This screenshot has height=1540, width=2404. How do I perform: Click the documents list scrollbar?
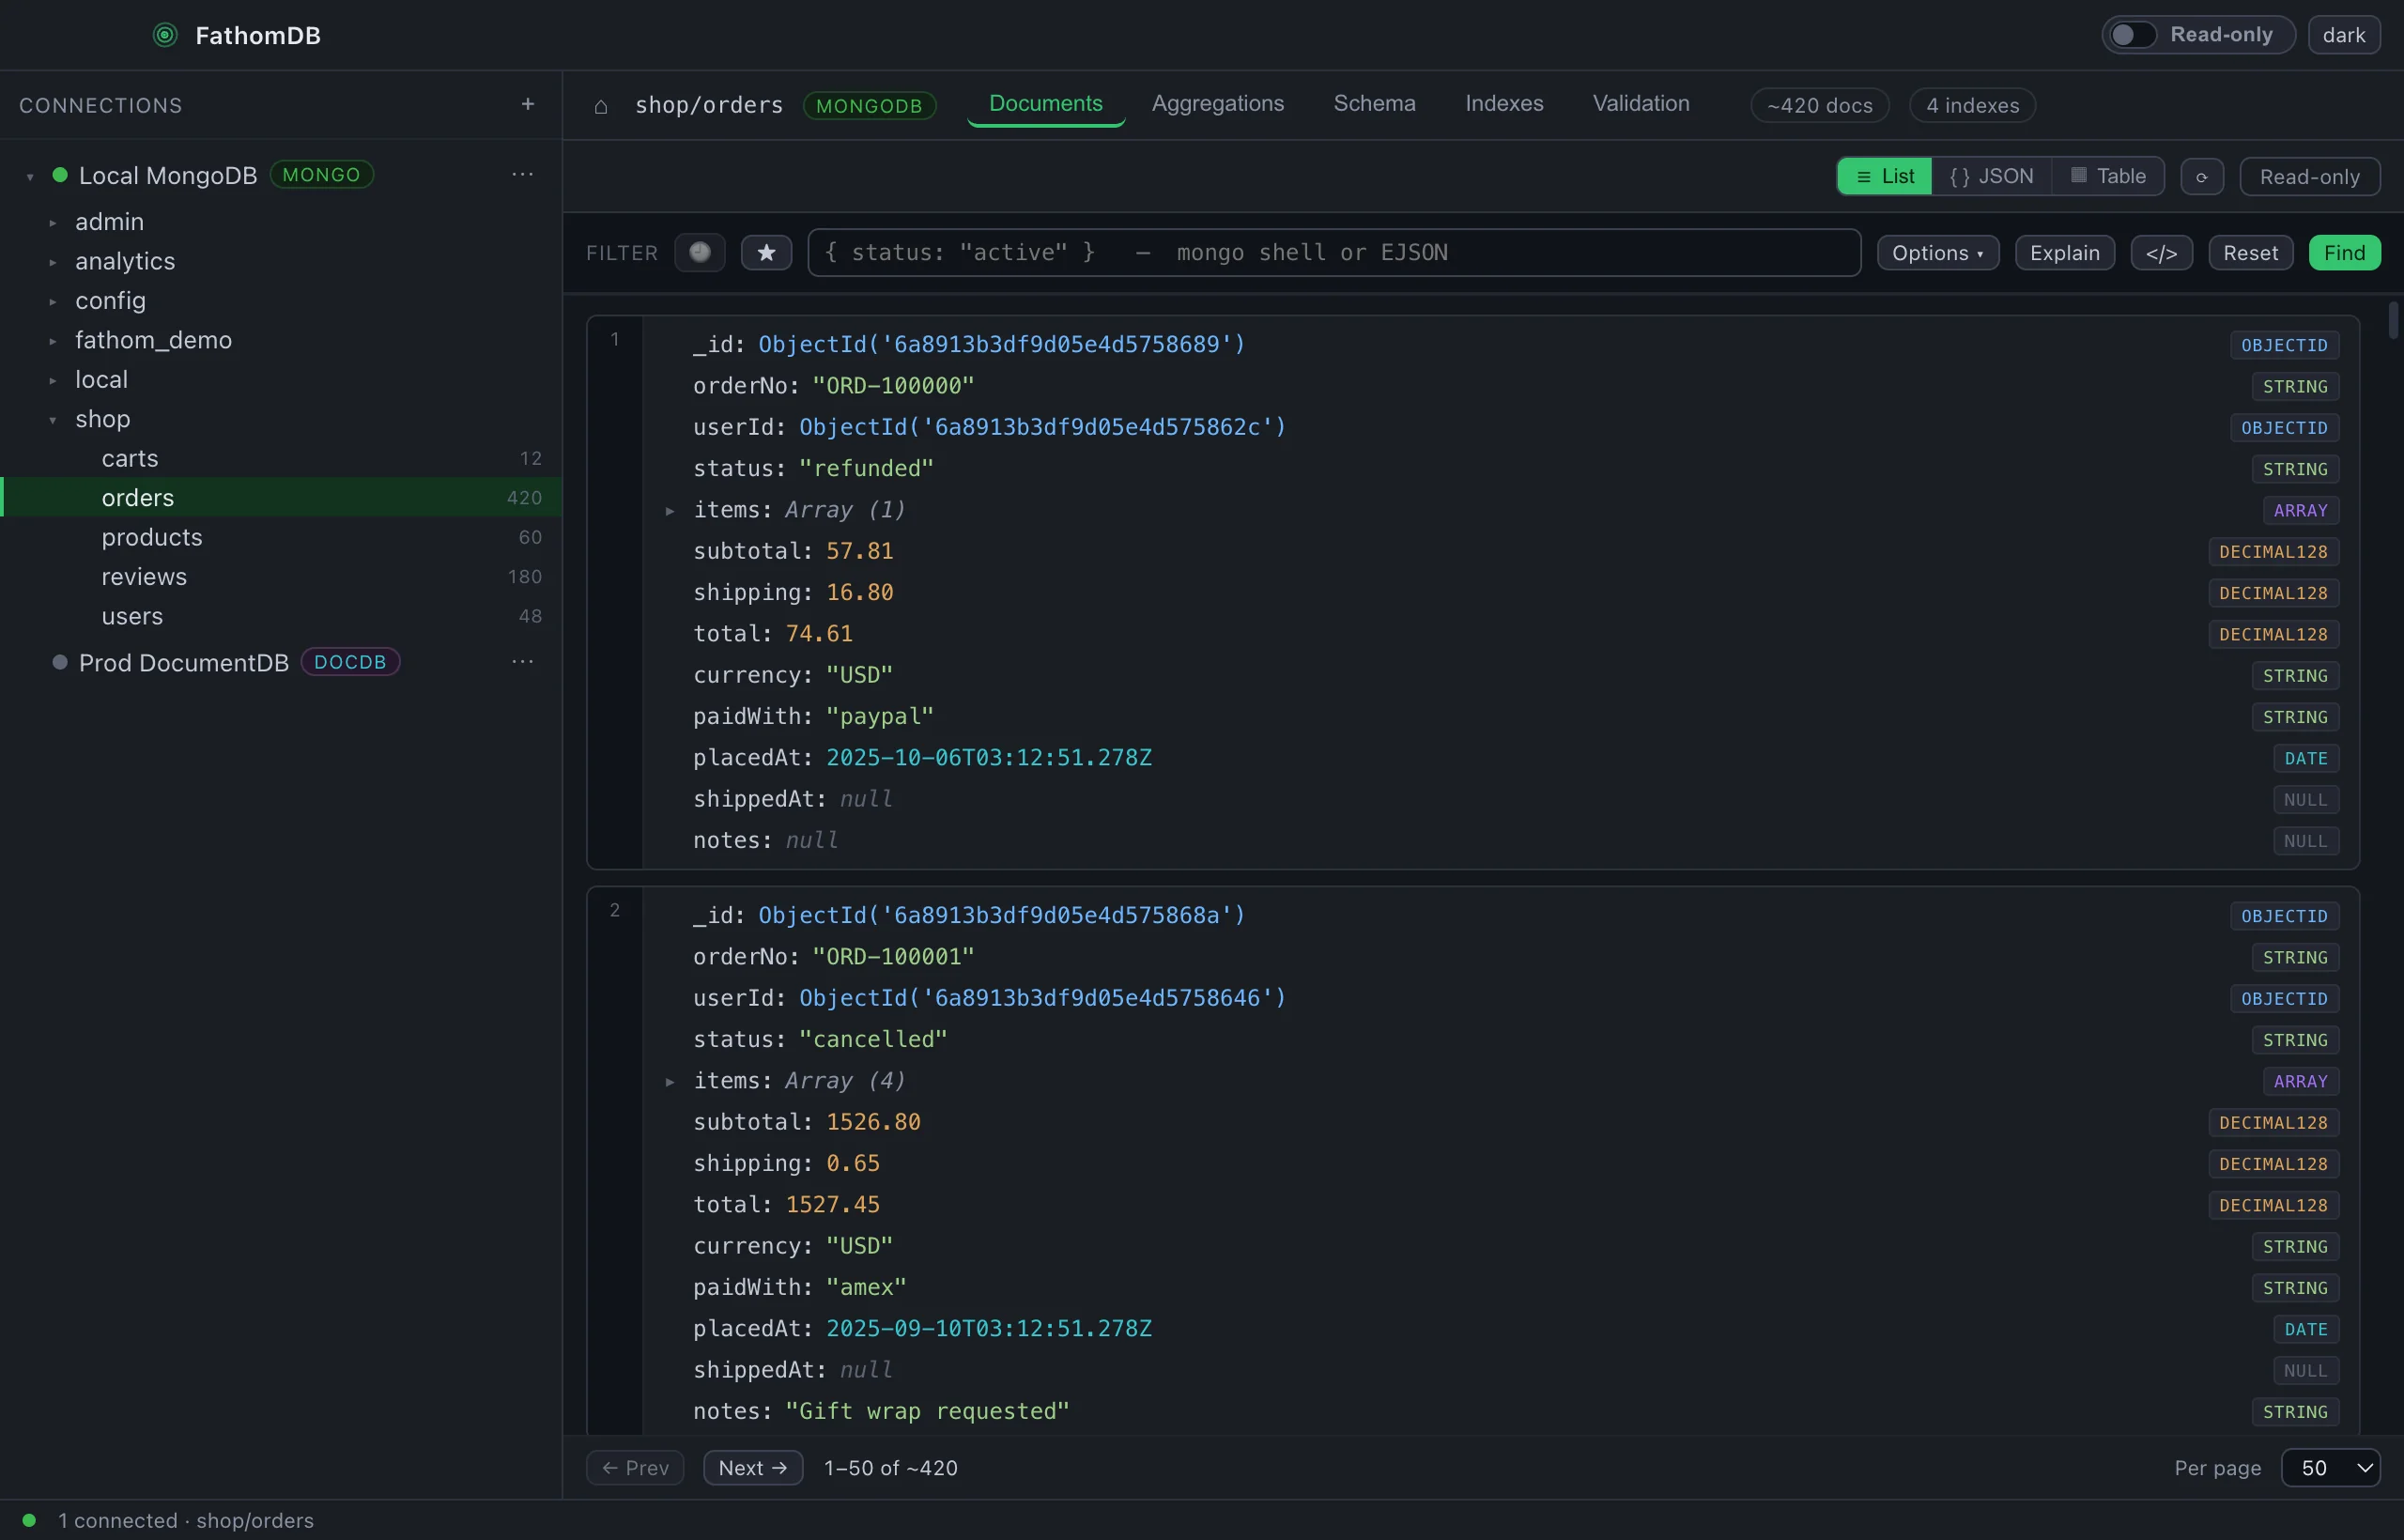coord(2393,320)
